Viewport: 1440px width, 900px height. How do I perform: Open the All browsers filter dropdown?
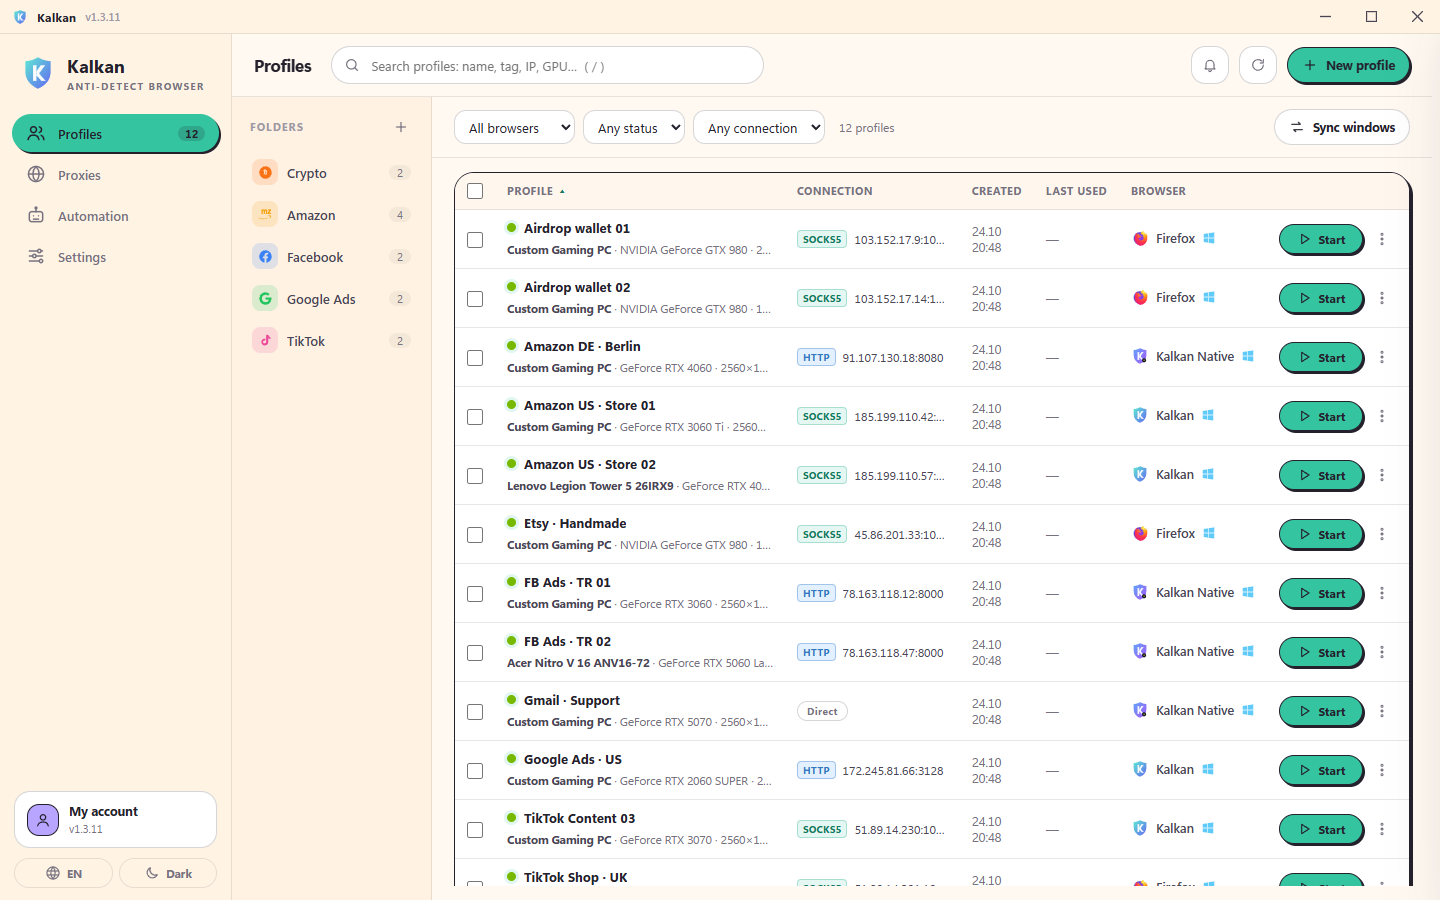(x=514, y=127)
